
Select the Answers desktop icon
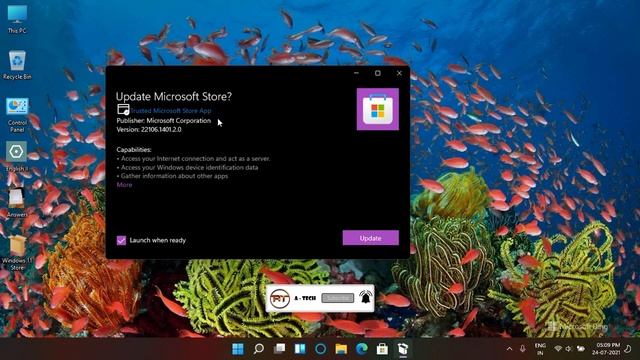pyautogui.click(x=17, y=202)
